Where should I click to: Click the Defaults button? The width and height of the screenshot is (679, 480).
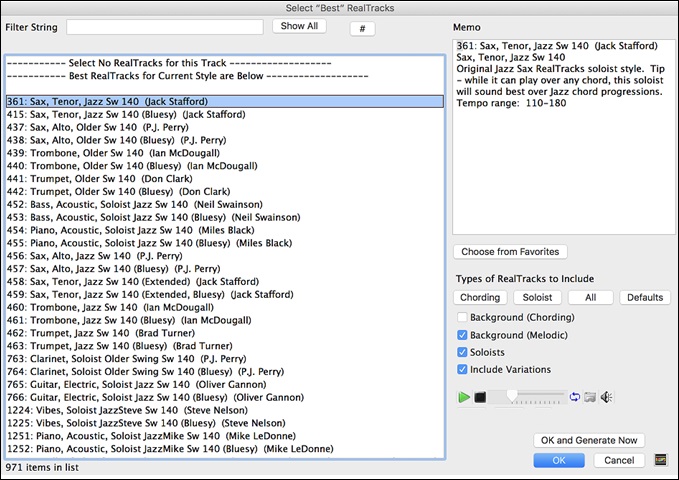tap(645, 297)
